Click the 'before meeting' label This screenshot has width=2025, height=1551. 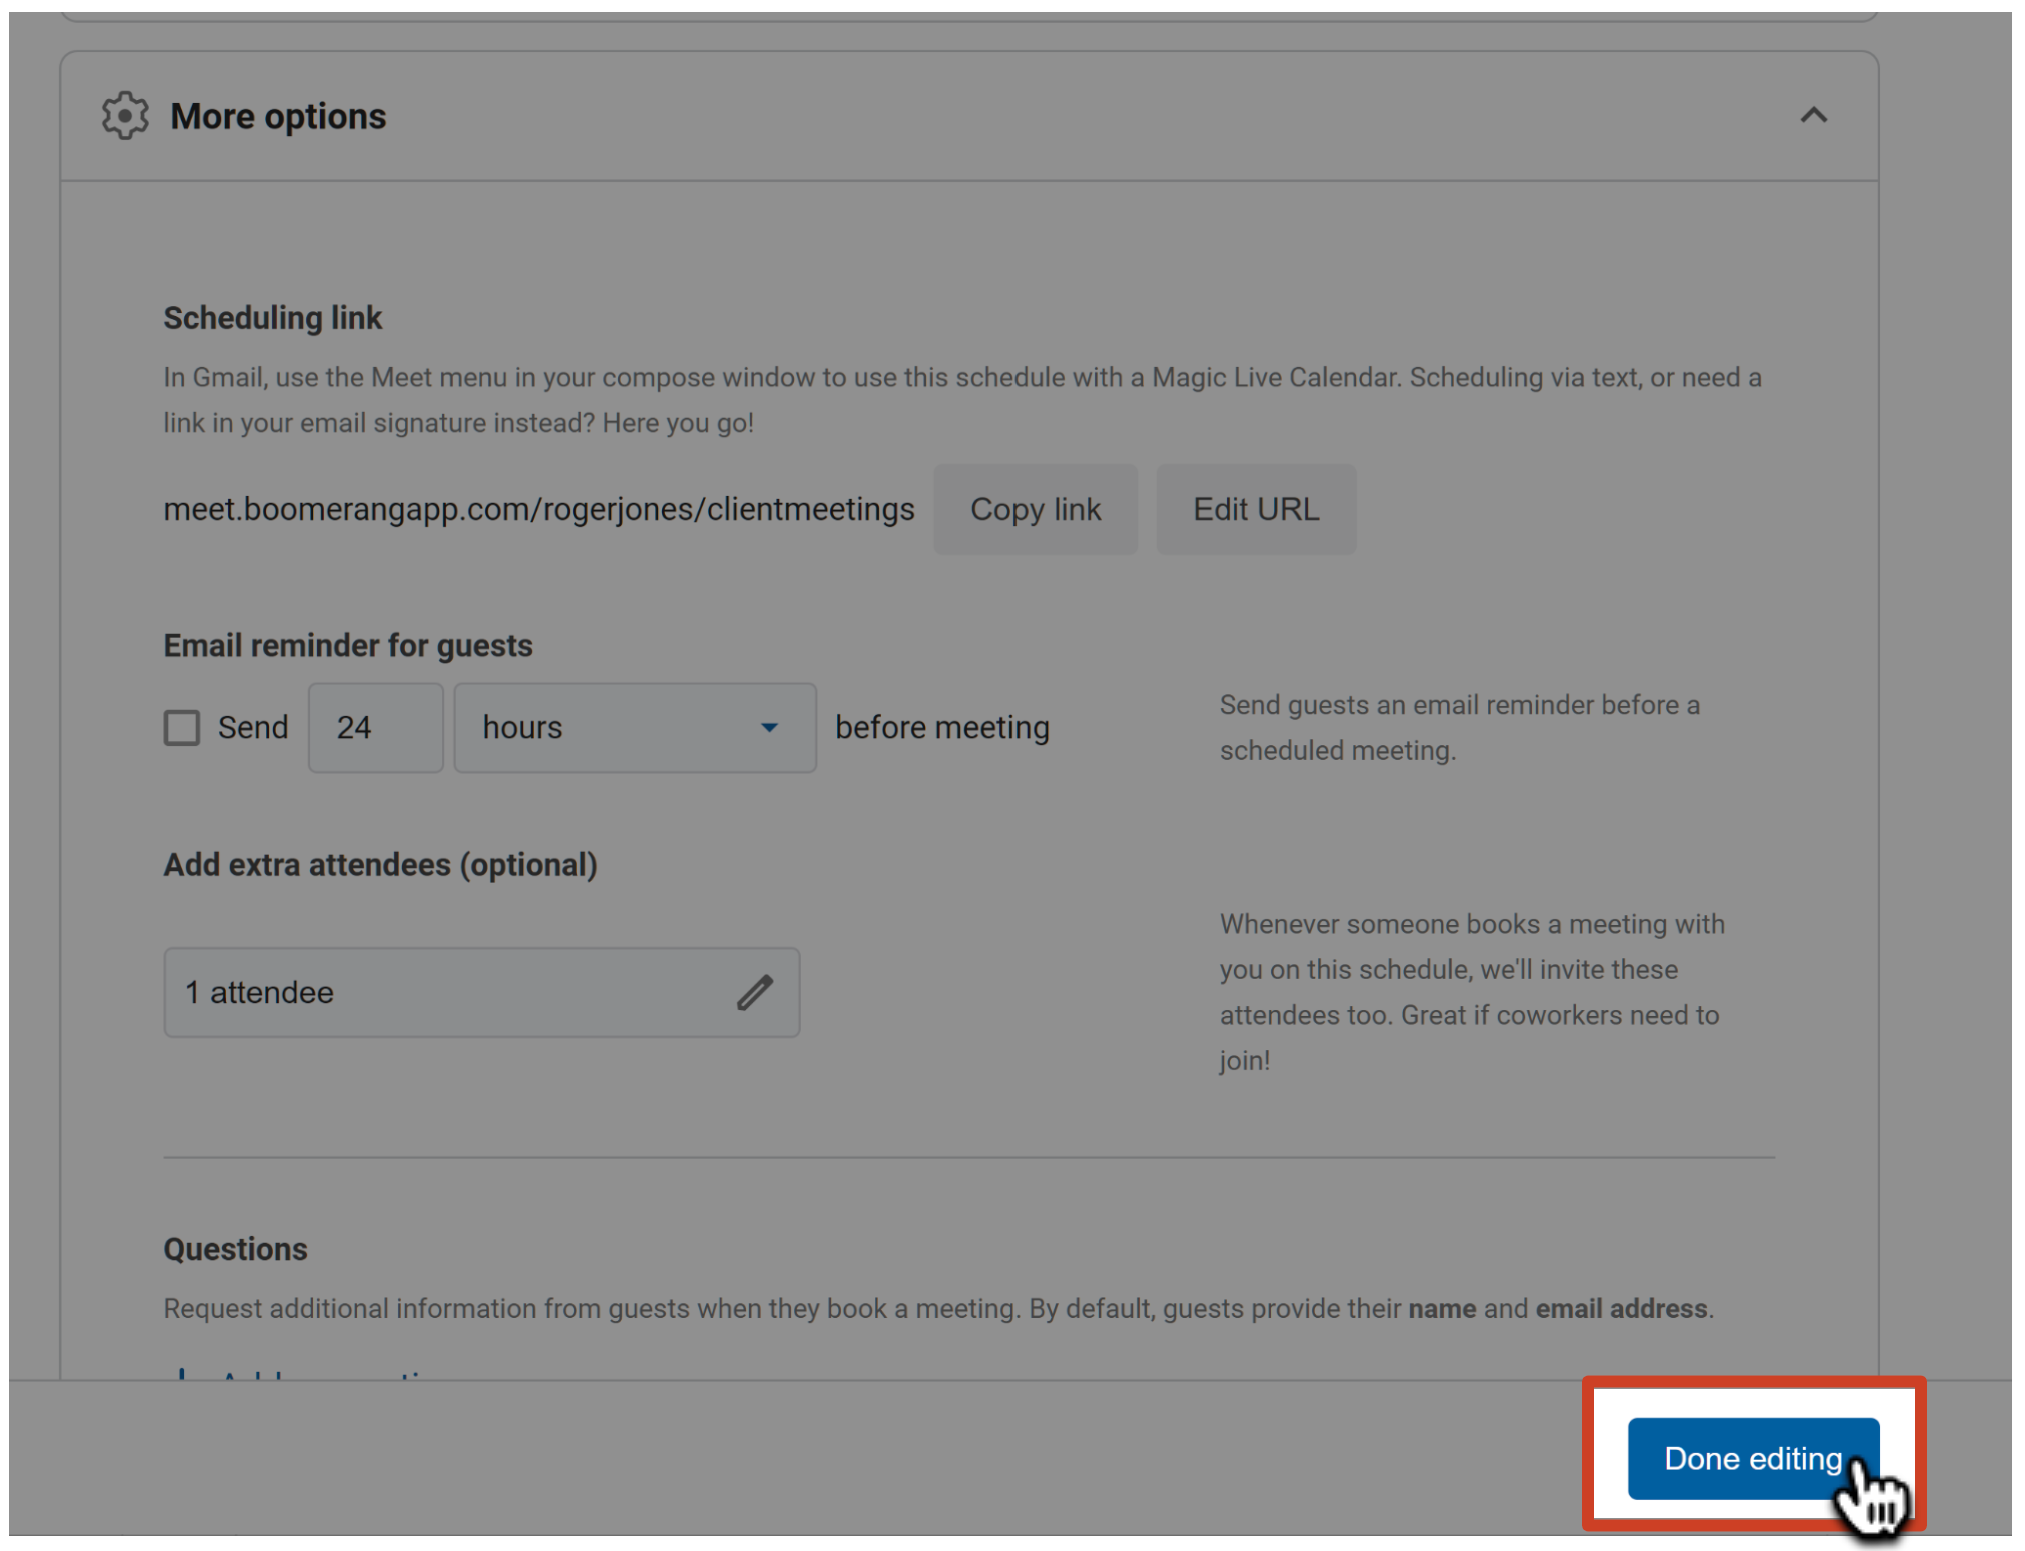pyautogui.click(x=942, y=727)
